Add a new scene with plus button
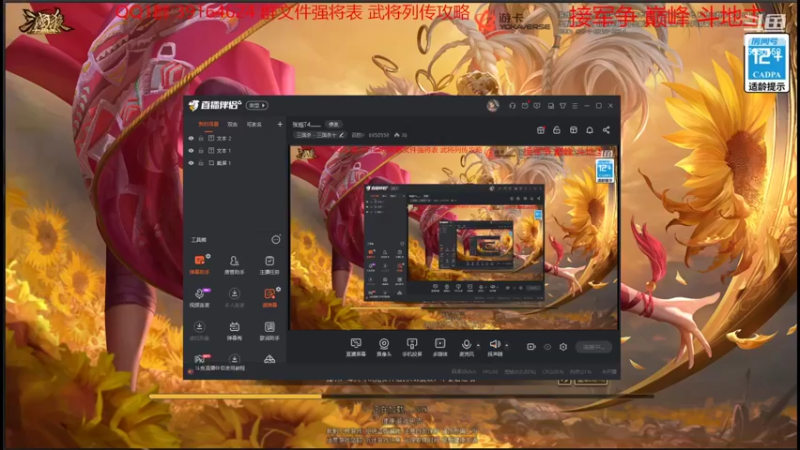This screenshot has height=450, width=800. [280, 124]
